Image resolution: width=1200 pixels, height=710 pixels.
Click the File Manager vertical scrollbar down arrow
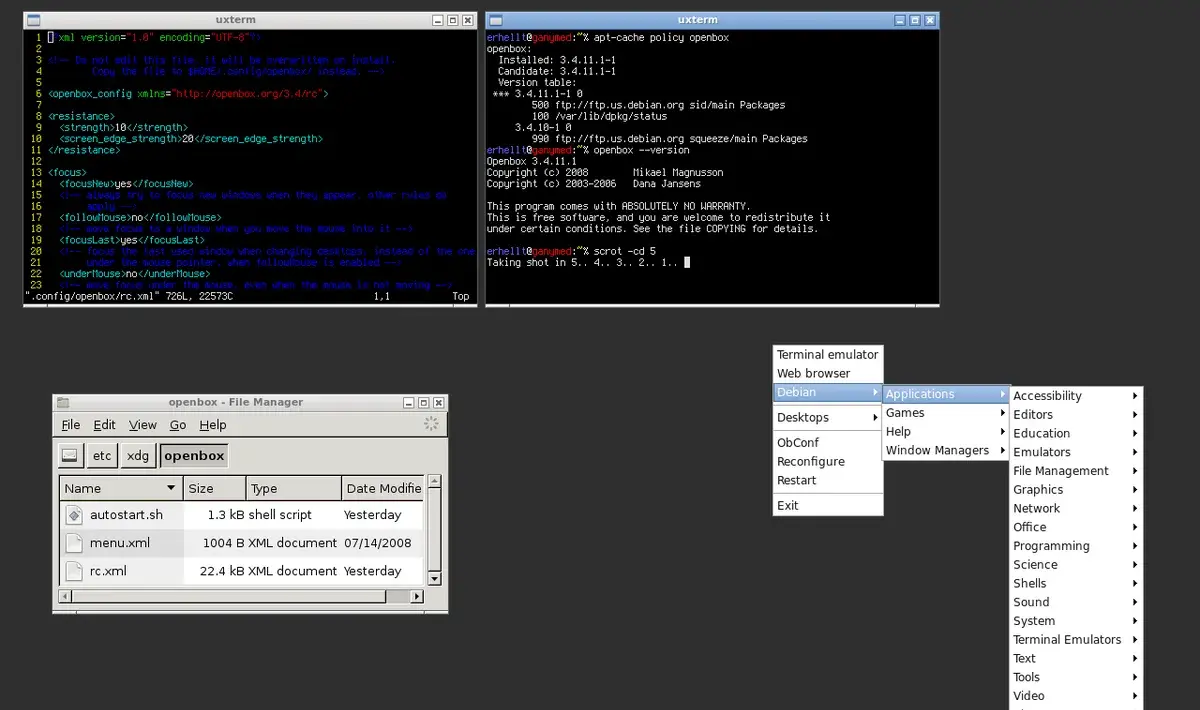(434, 578)
